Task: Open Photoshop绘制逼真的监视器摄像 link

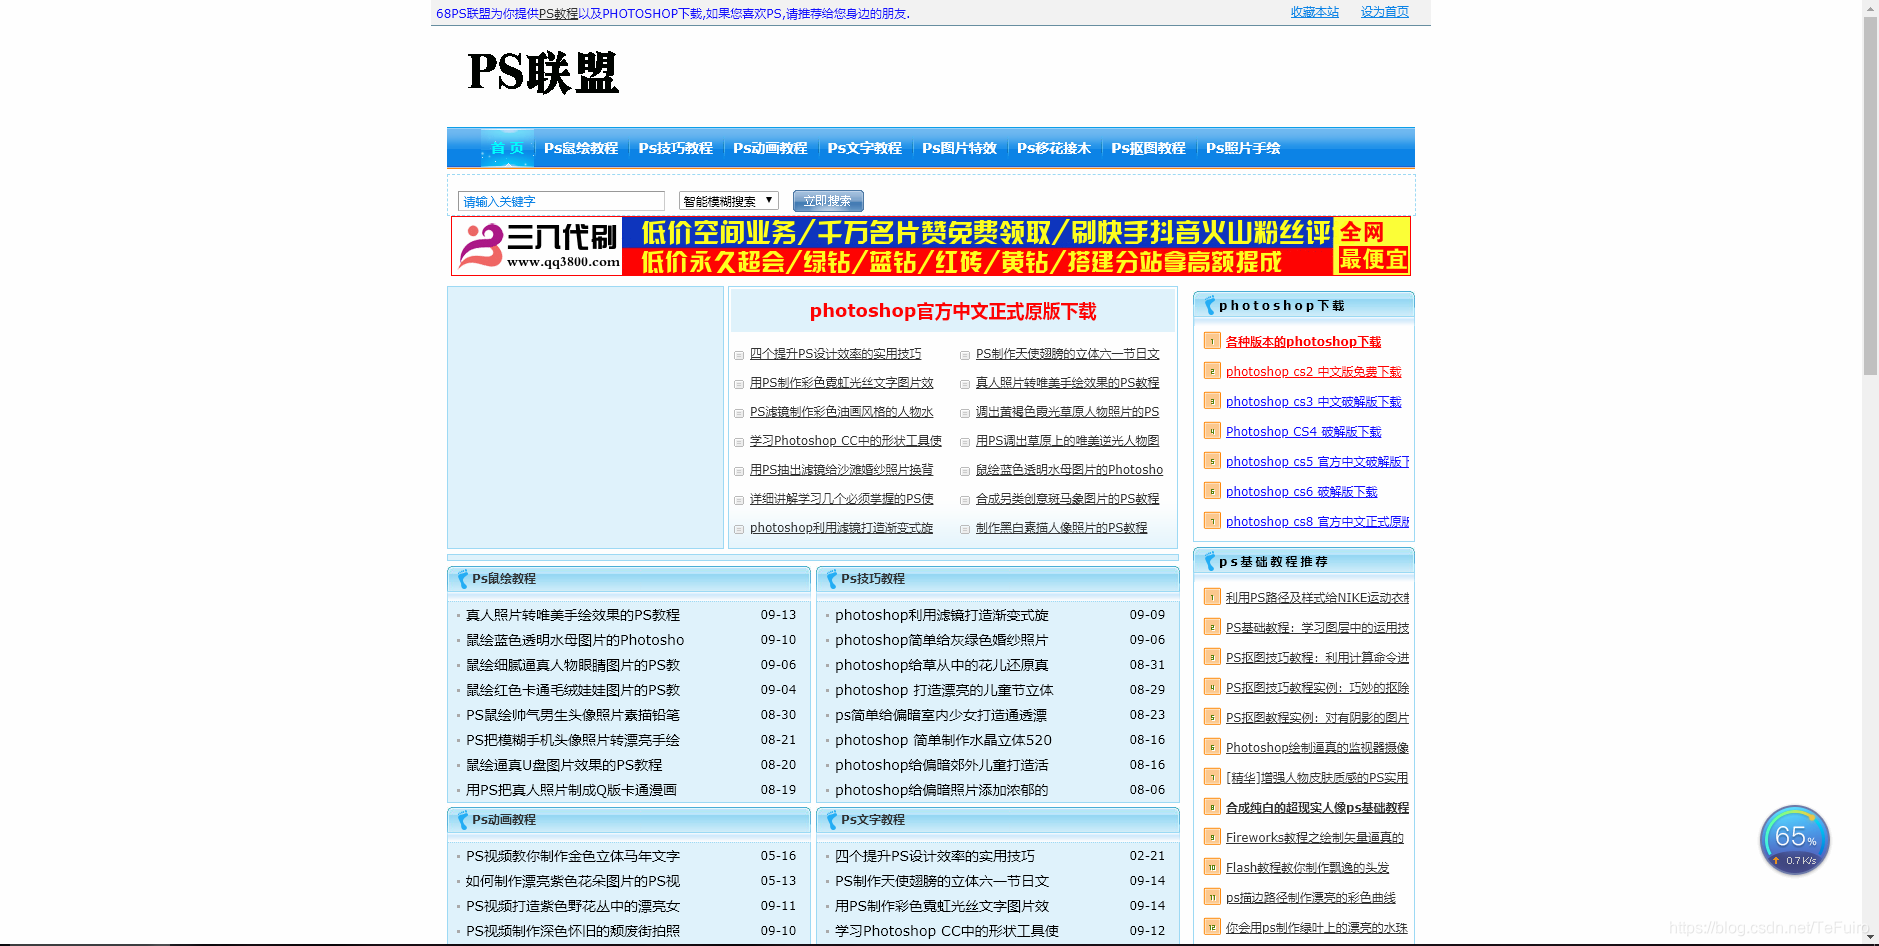Action: pos(1317,747)
